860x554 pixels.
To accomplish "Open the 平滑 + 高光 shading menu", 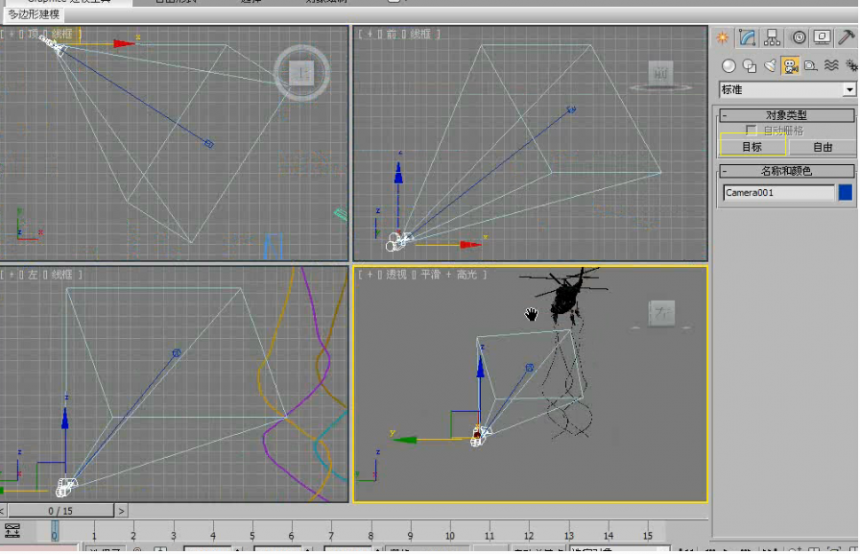I will pyautogui.click(x=449, y=274).
